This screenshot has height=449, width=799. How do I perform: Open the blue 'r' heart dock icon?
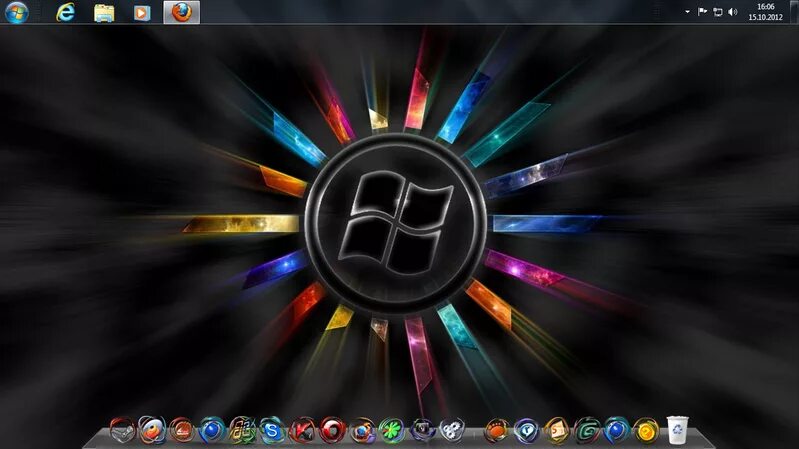(x=526, y=431)
